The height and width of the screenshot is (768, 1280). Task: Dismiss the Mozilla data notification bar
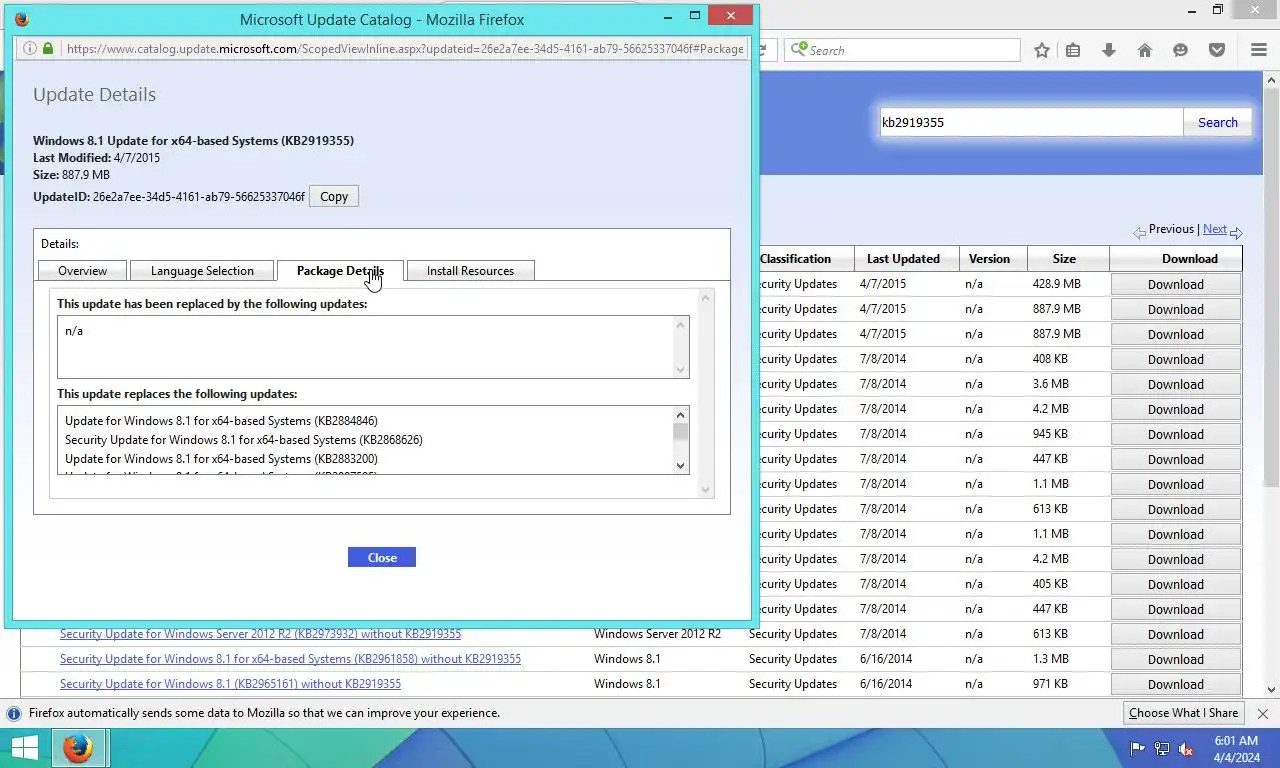1263,713
